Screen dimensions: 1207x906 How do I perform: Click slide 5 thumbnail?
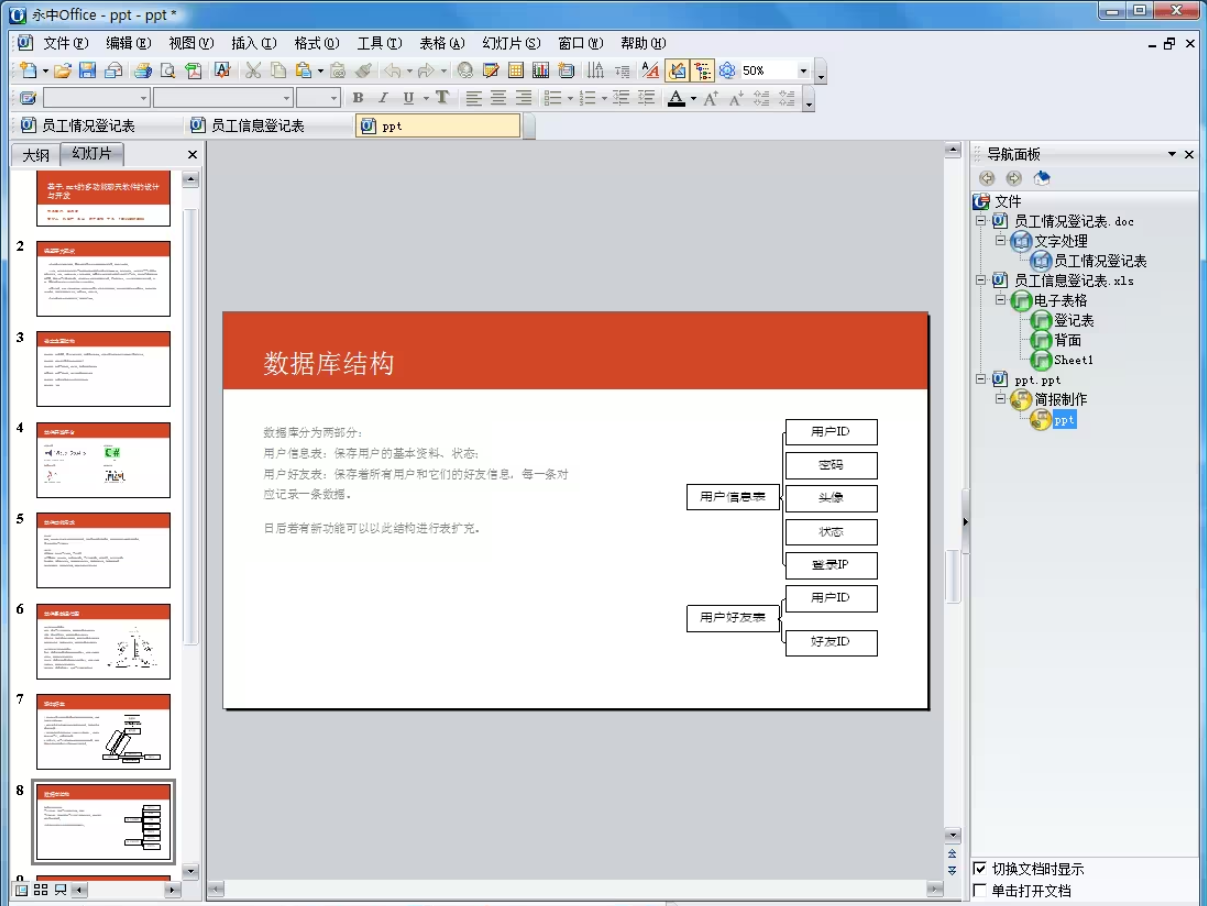pos(103,550)
